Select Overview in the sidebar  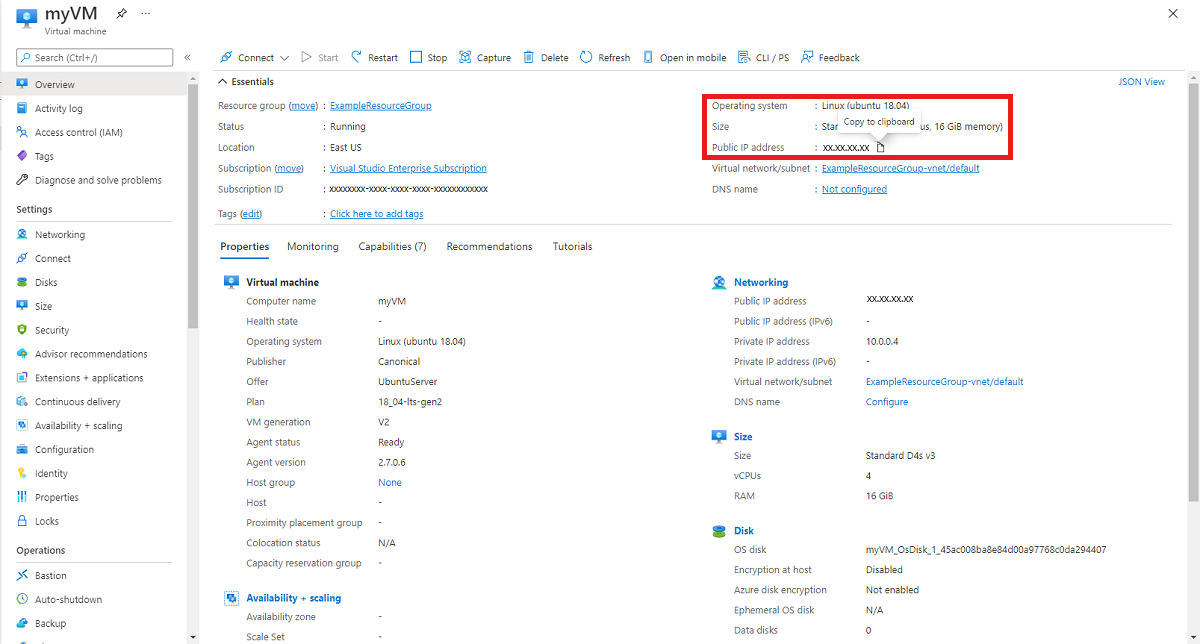(93, 85)
